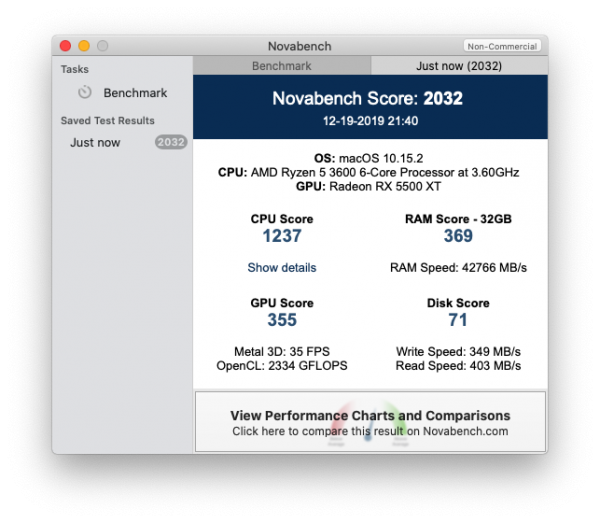This screenshot has height=523, width=600.
Task: Click the 2032 score badge in sidebar
Action: [x=171, y=142]
